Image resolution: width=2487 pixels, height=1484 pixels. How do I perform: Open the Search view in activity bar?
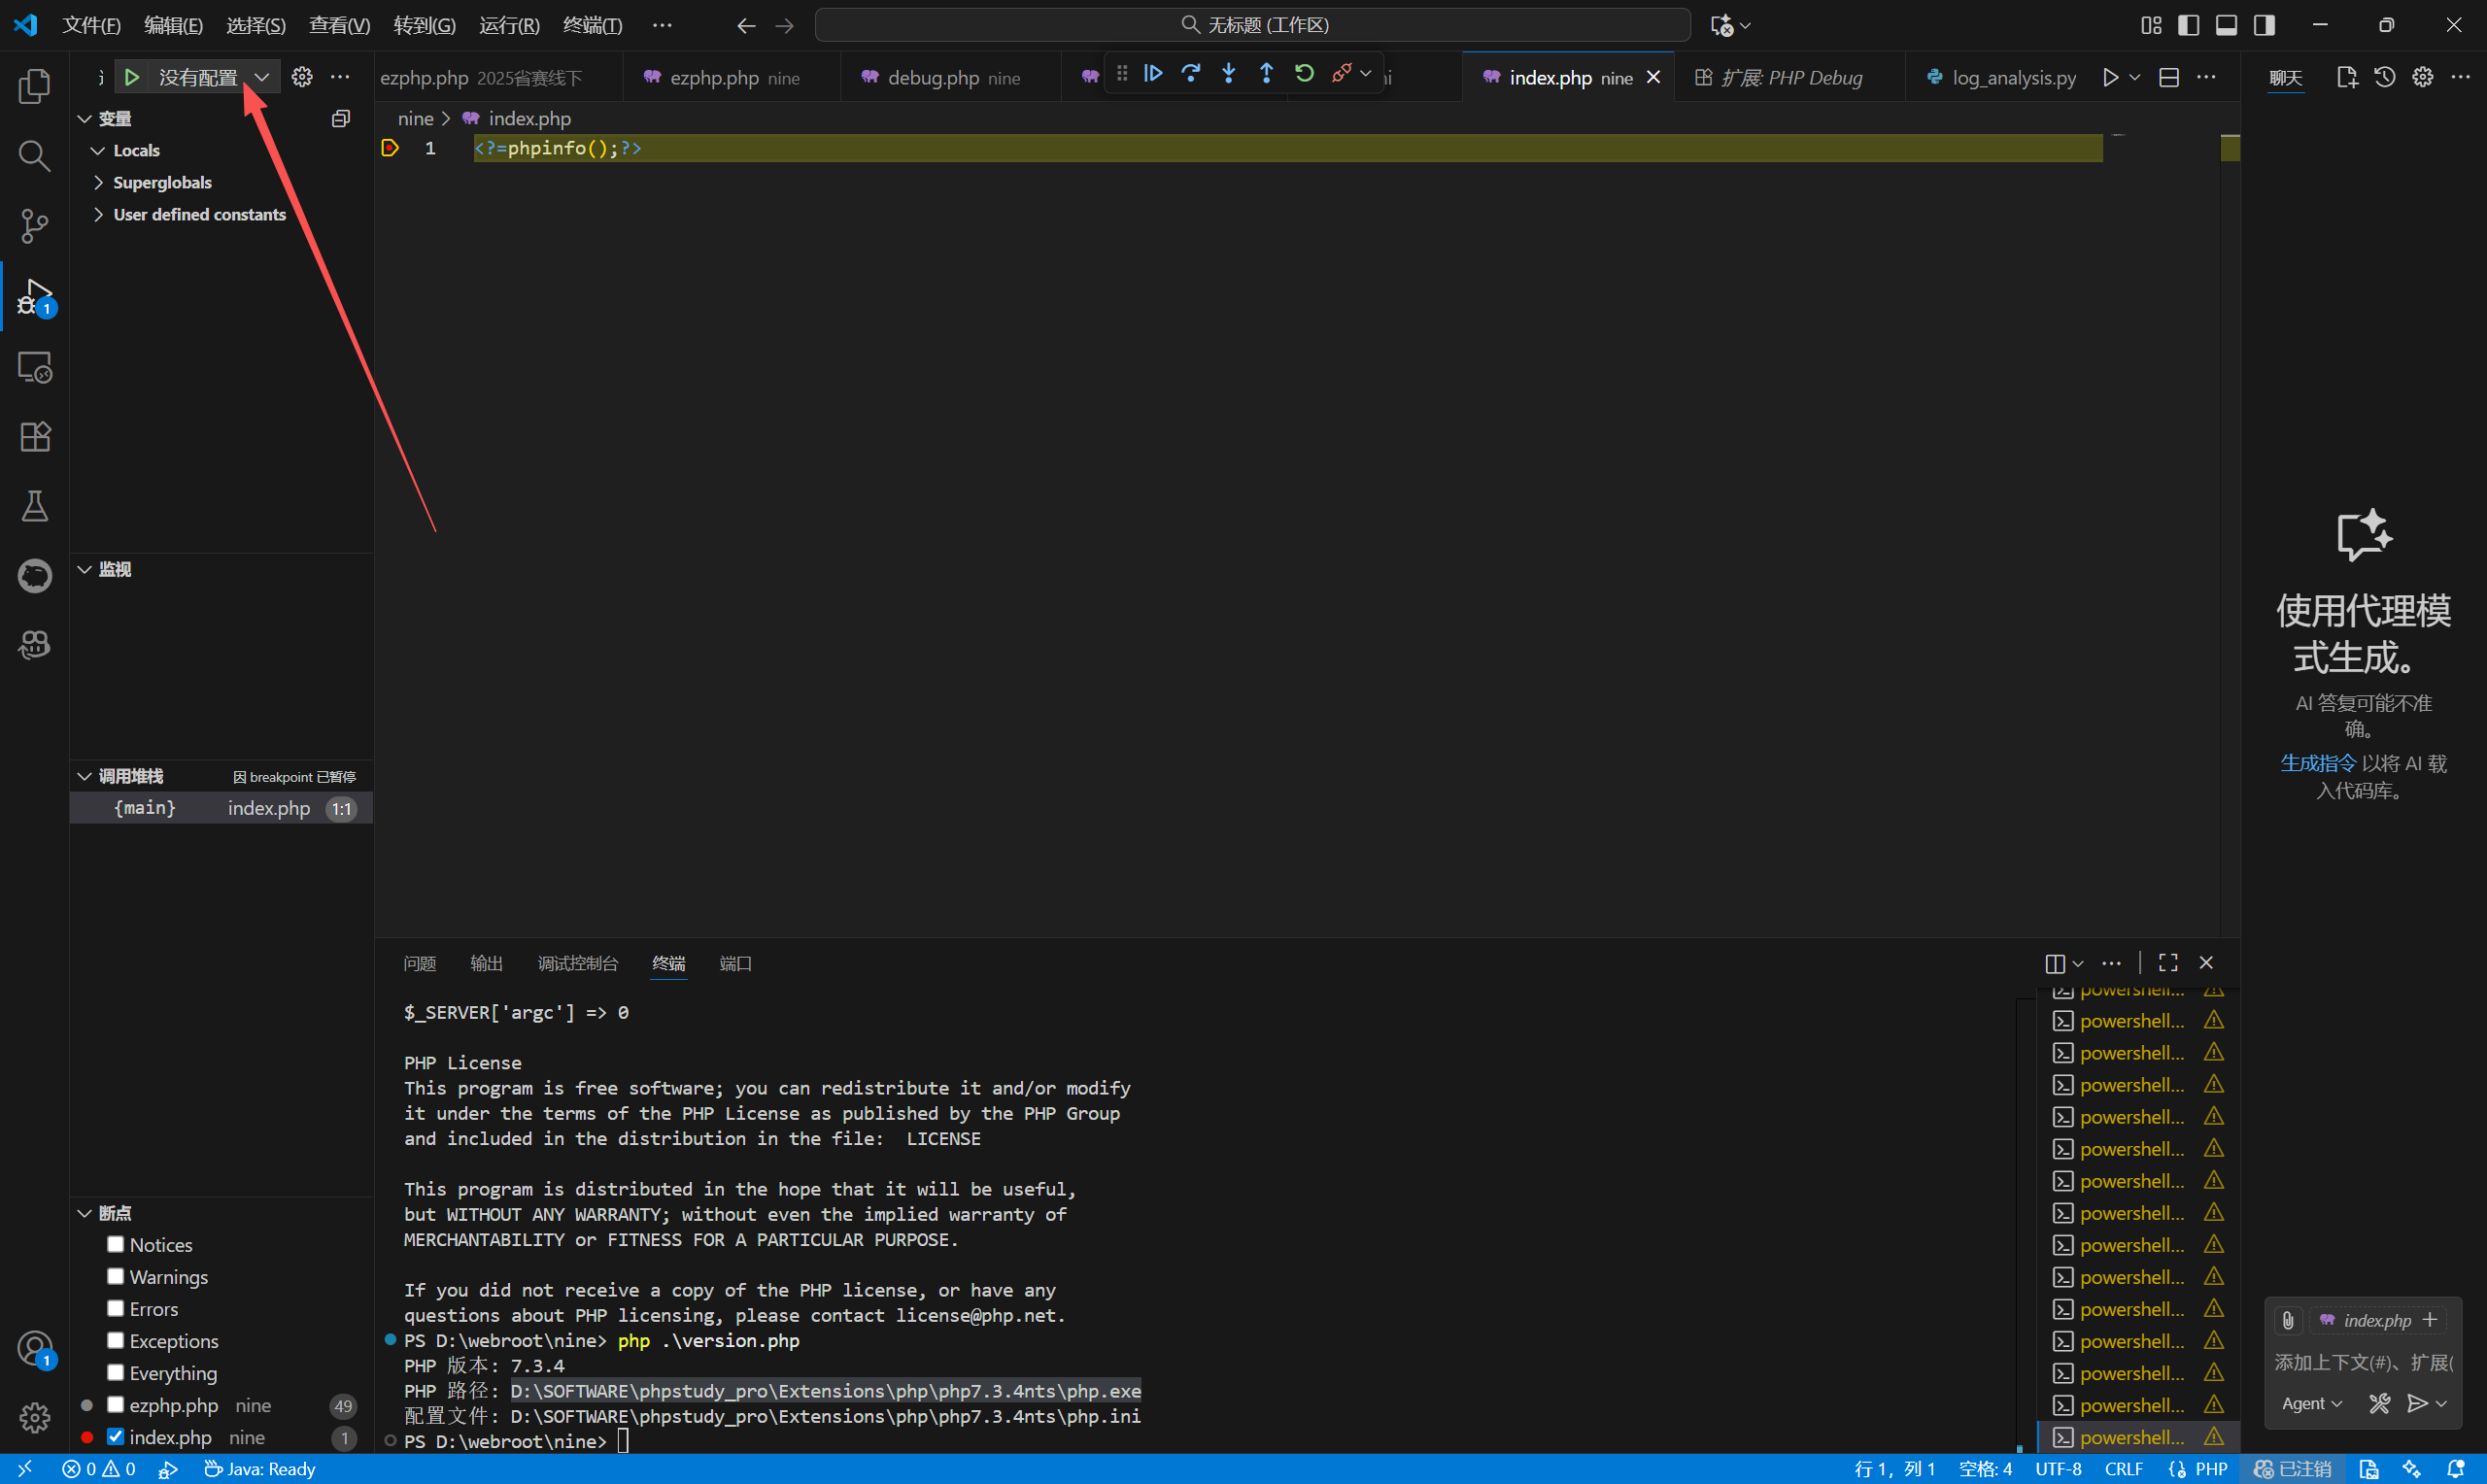35,156
